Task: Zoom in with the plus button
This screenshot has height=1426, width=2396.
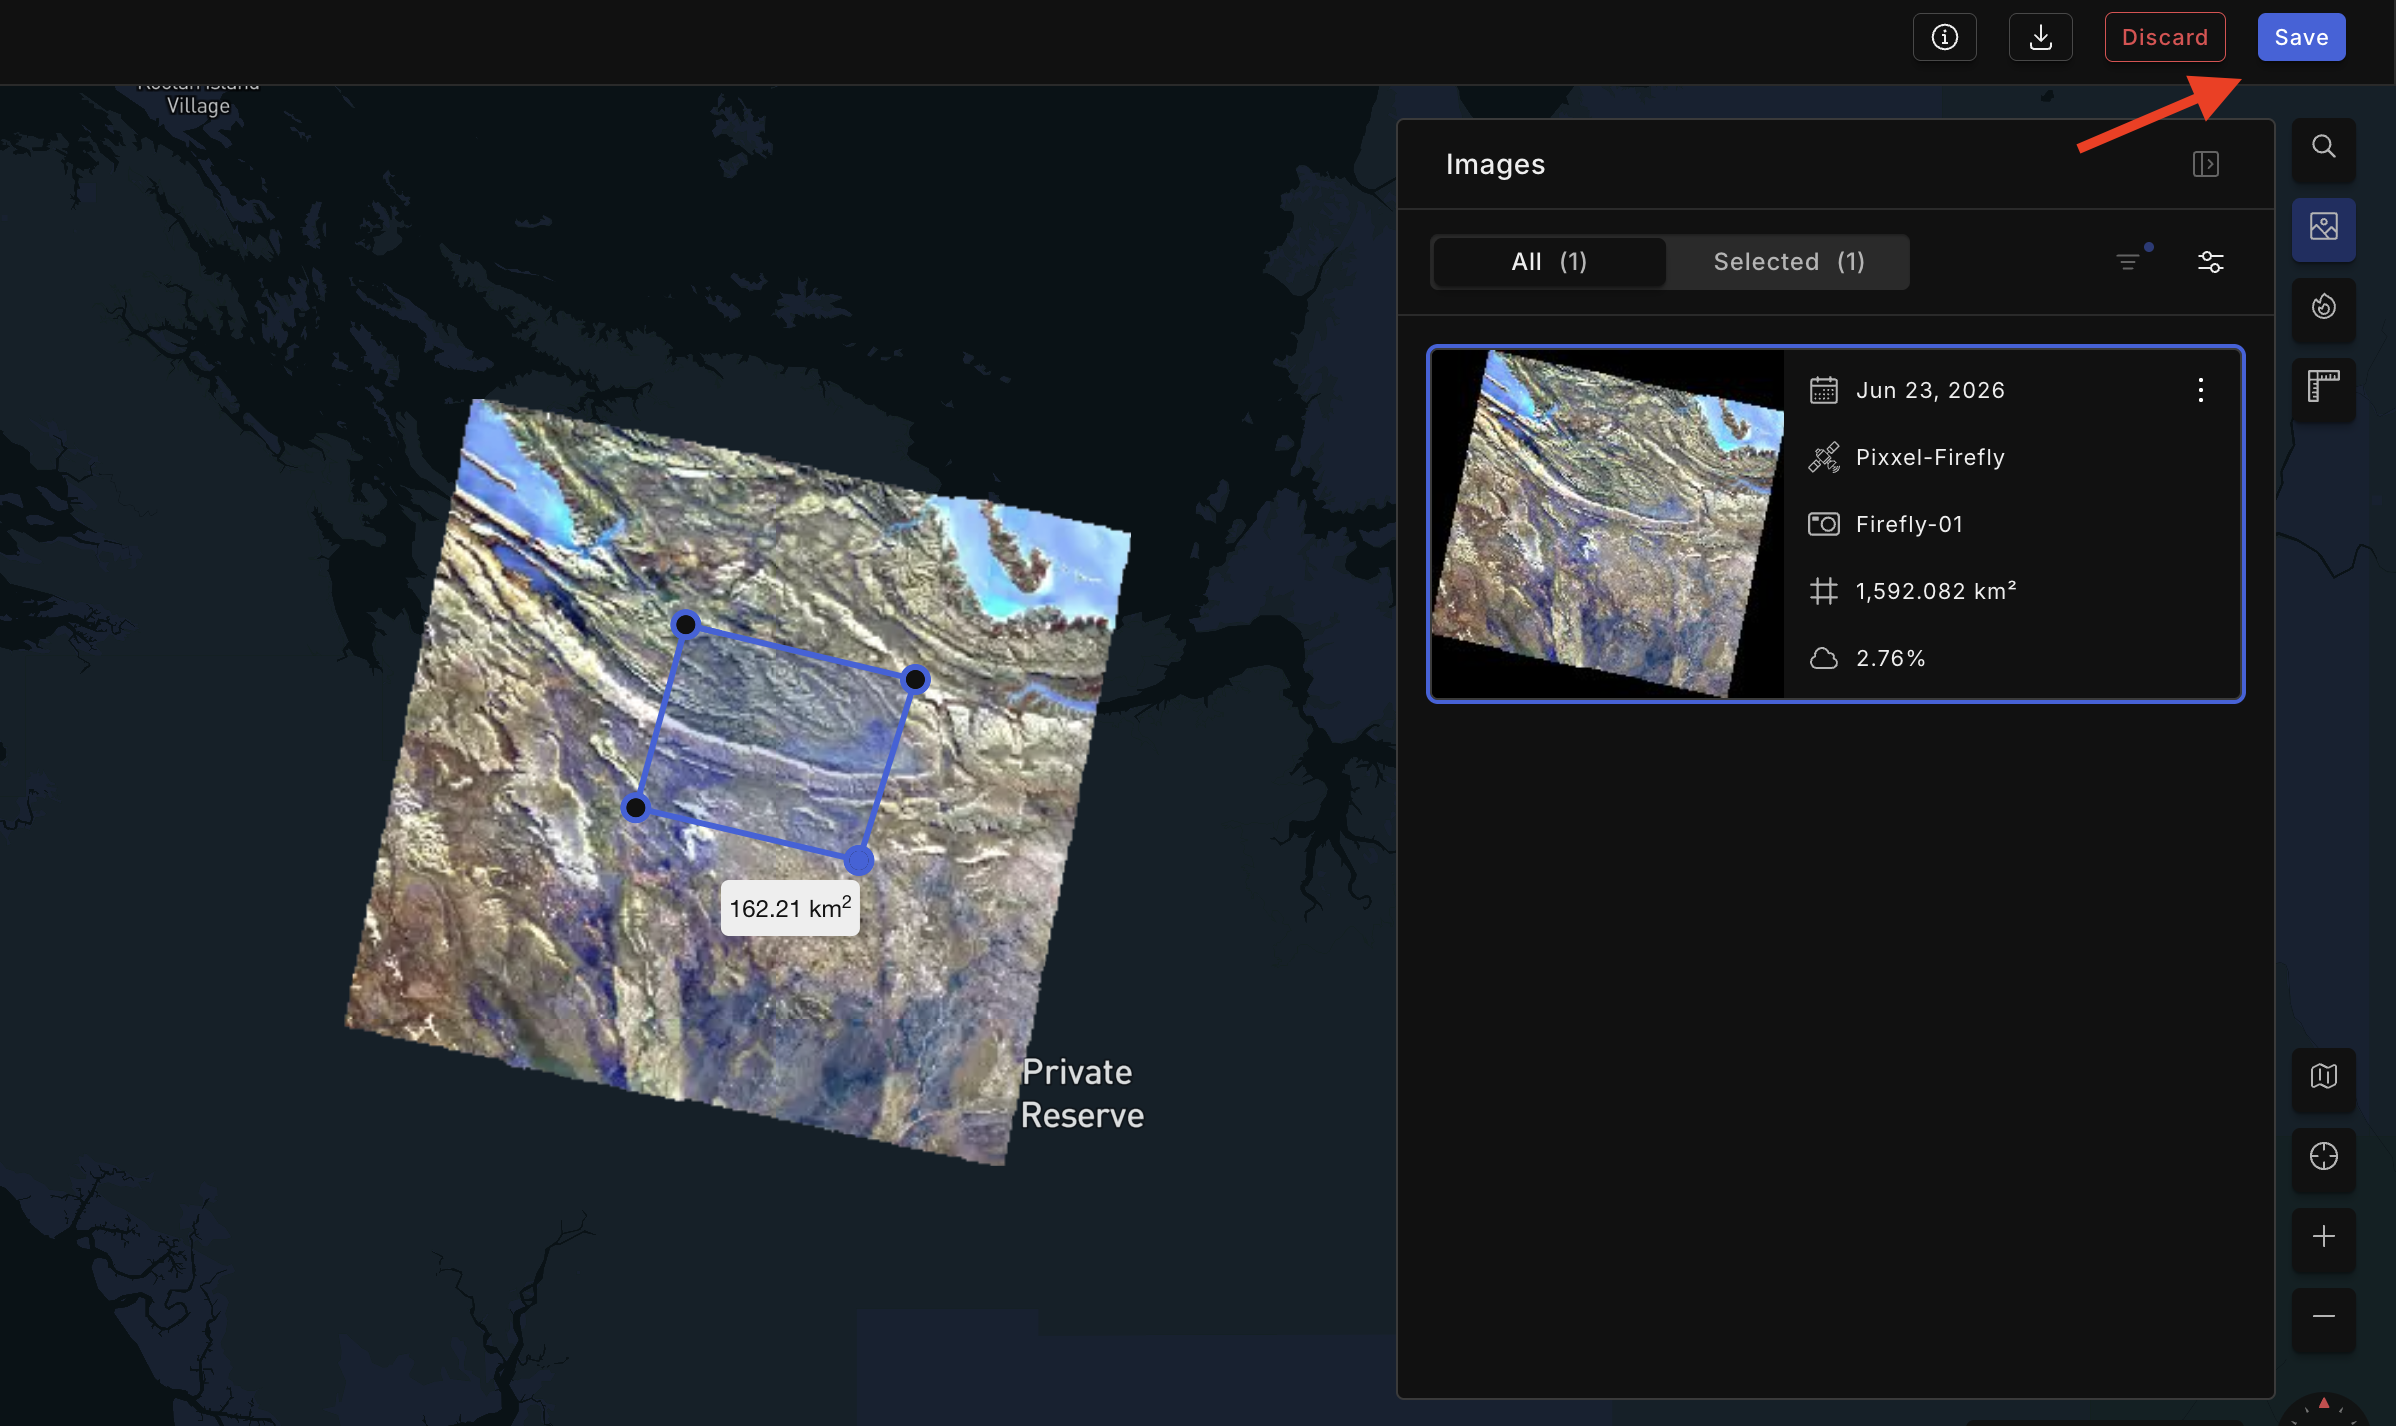Action: coord(2323,1238)
